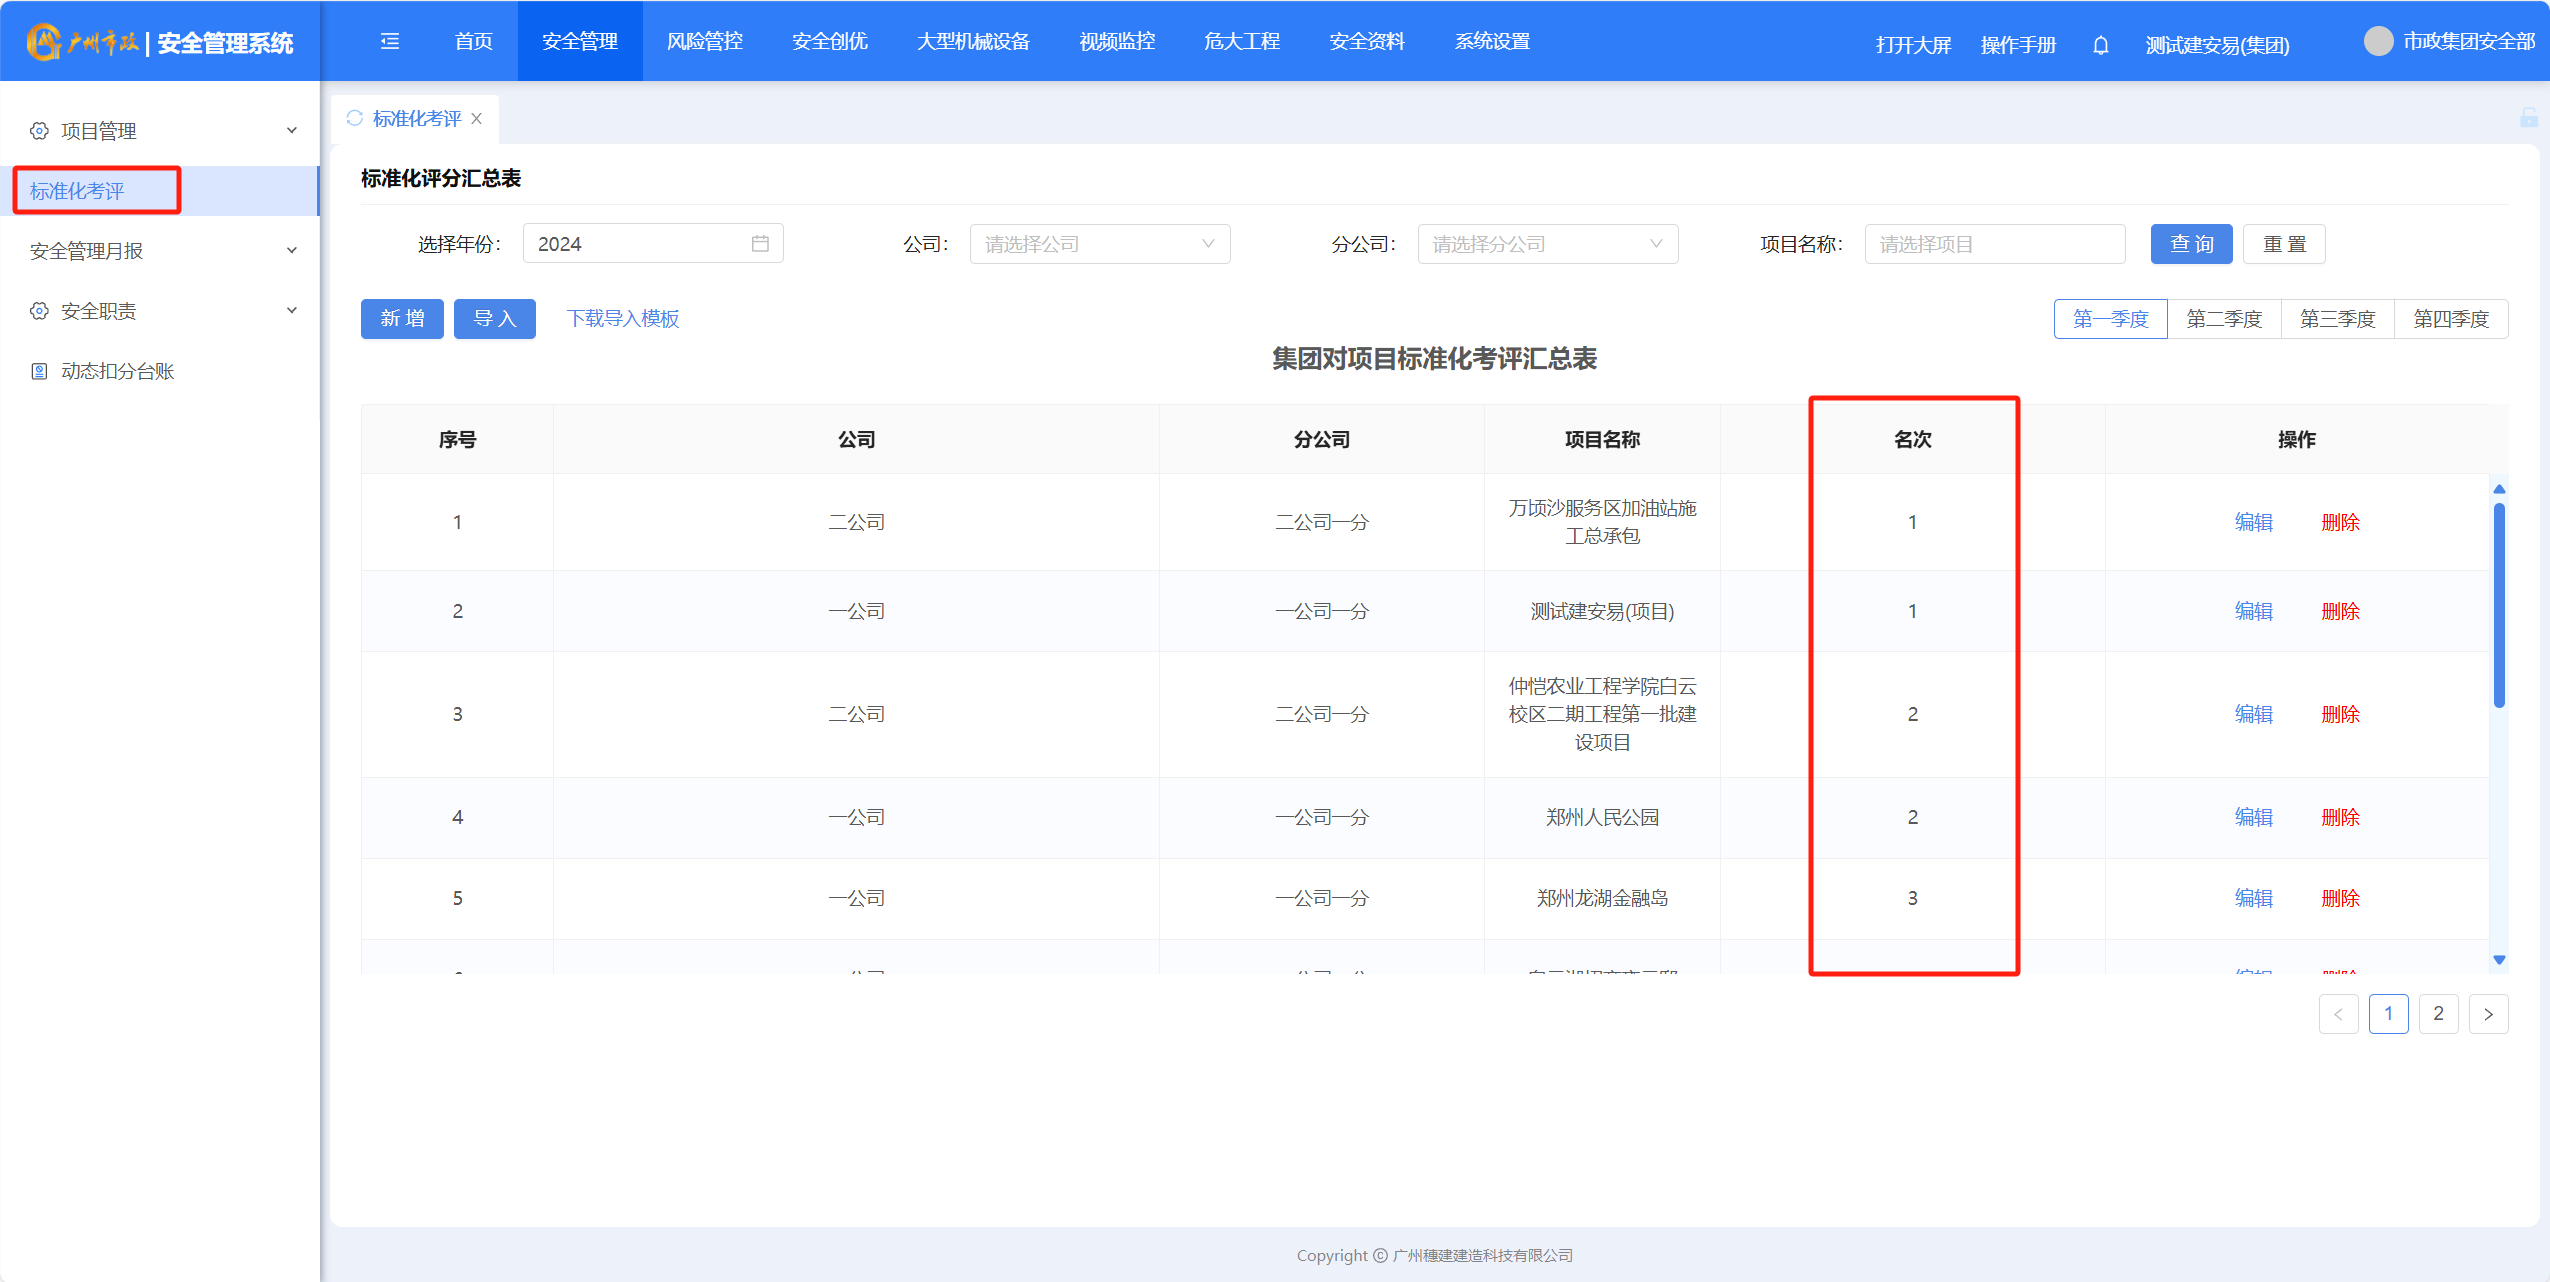Viewport: 2550px width, 1282px height.
Task: Open the 风险管控 top menu
Action: pyautogui.click(x=704, y=41)
